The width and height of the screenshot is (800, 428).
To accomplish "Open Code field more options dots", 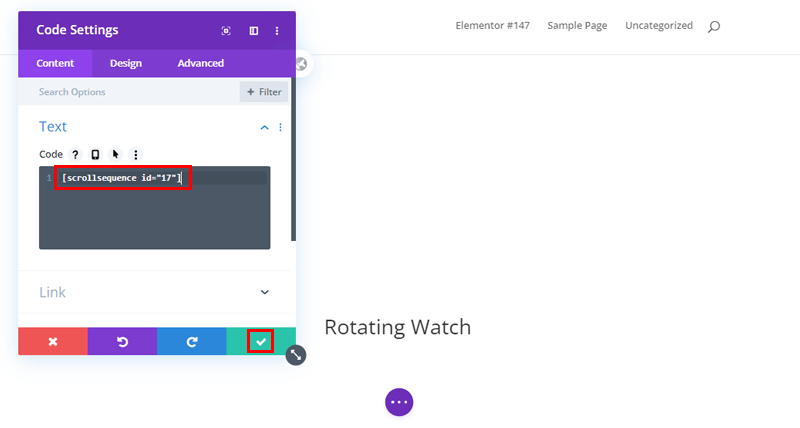I will pos(136,155).
